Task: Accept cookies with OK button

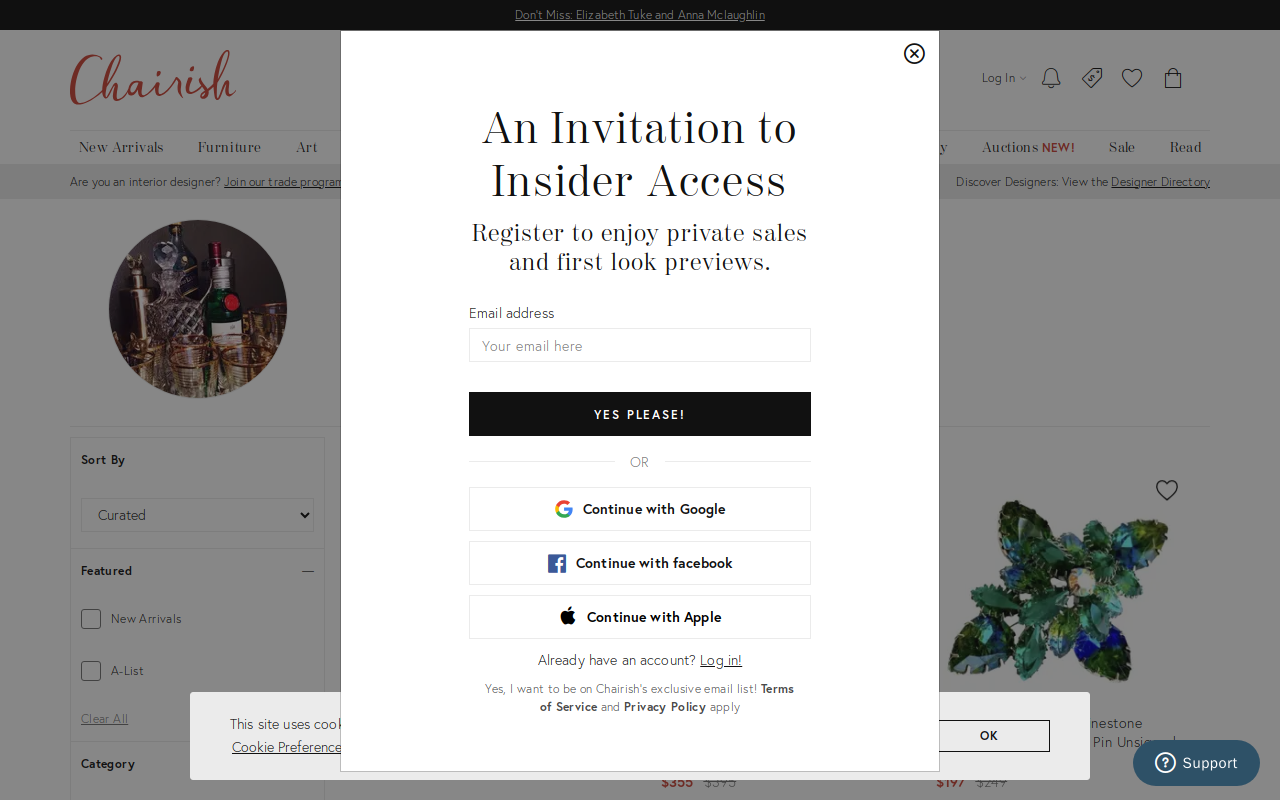Action: [x=989, y=736]
